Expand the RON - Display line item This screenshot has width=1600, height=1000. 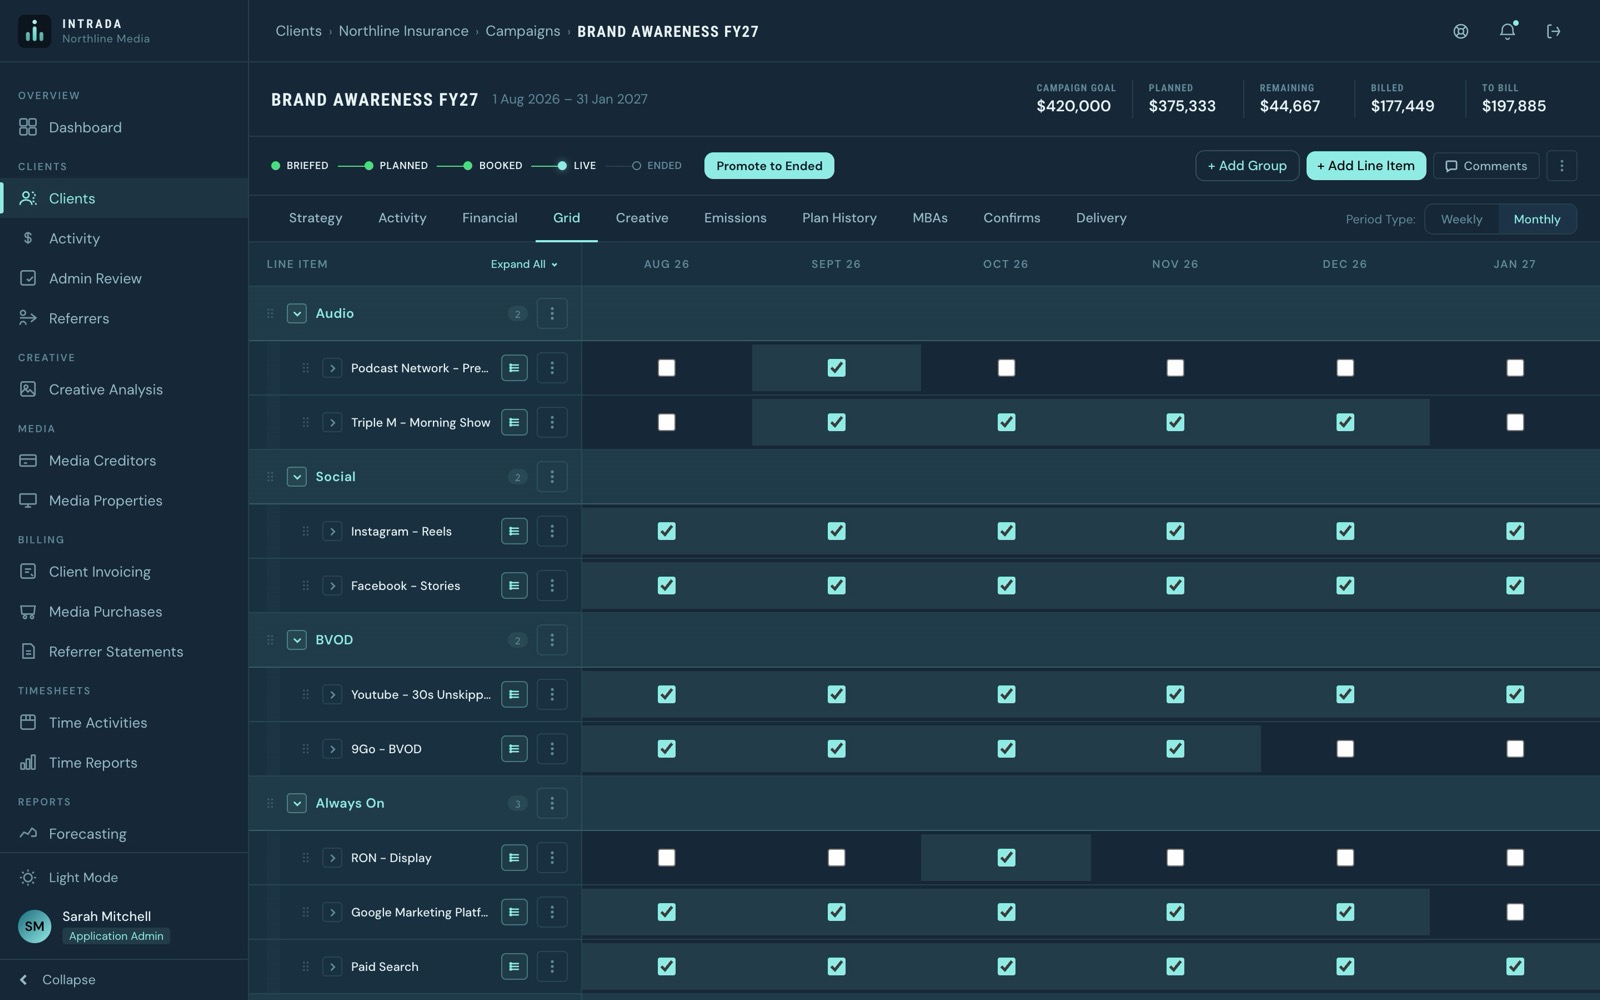(332, 857)
